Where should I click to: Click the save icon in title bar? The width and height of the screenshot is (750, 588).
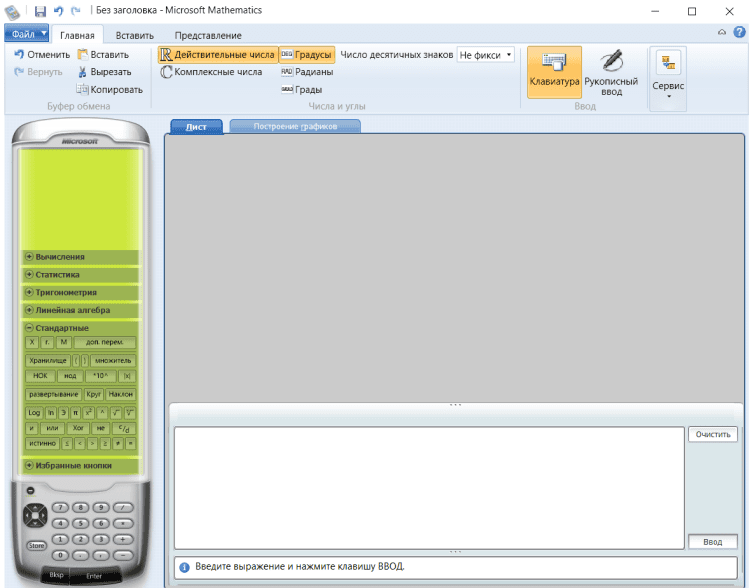(x=40, y=11)
